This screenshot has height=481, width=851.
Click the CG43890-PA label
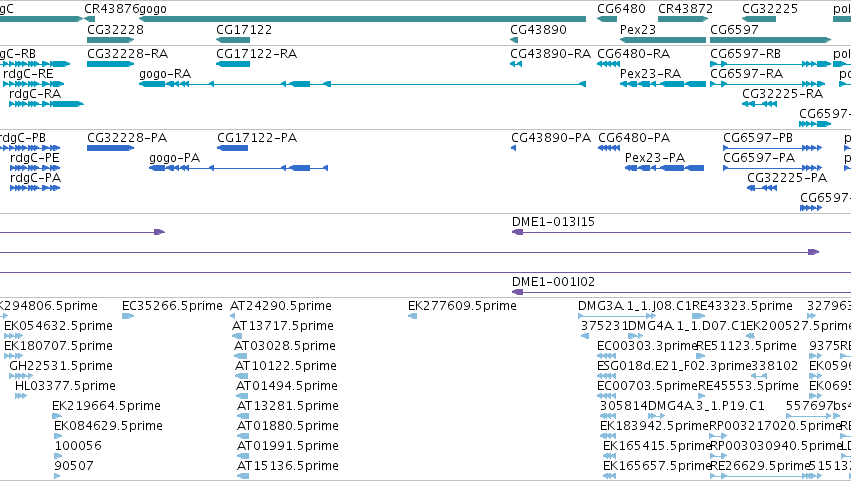coord(551,137)
